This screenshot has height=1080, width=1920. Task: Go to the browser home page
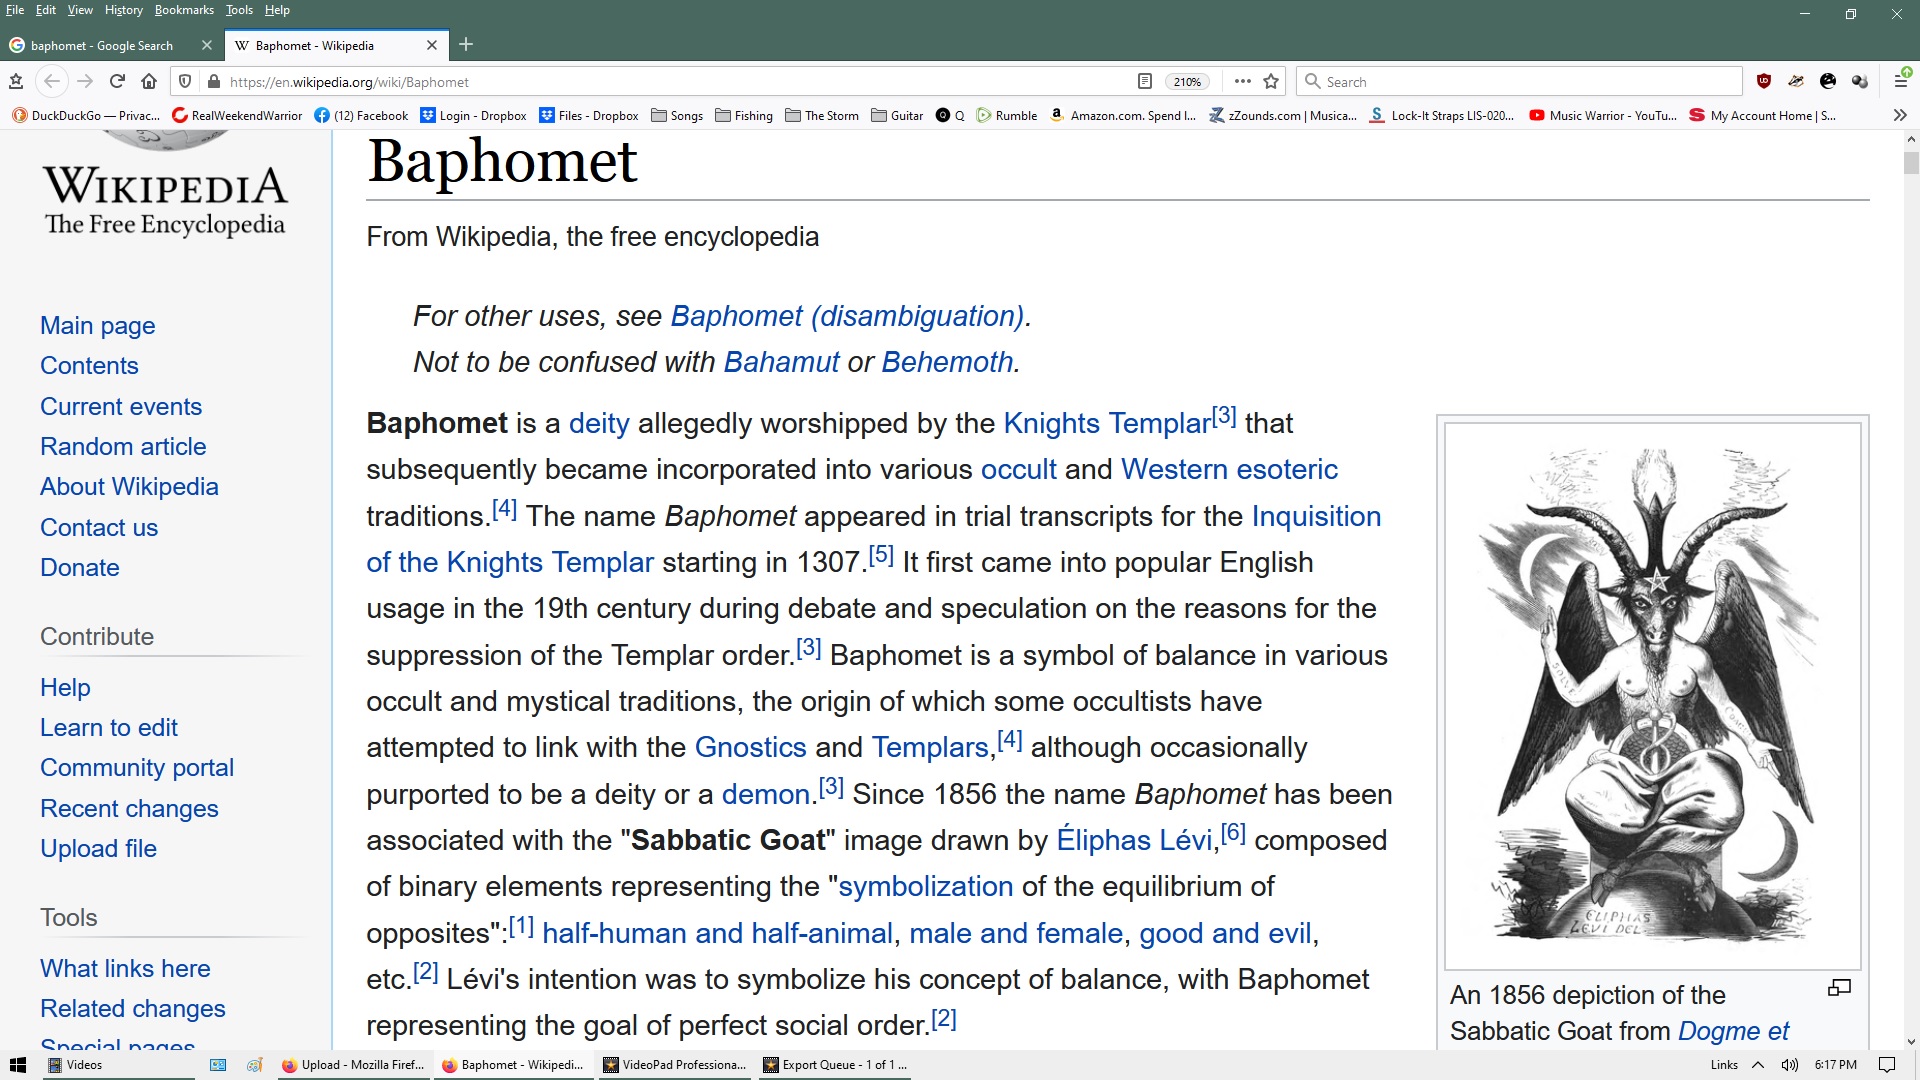point(149,82)
